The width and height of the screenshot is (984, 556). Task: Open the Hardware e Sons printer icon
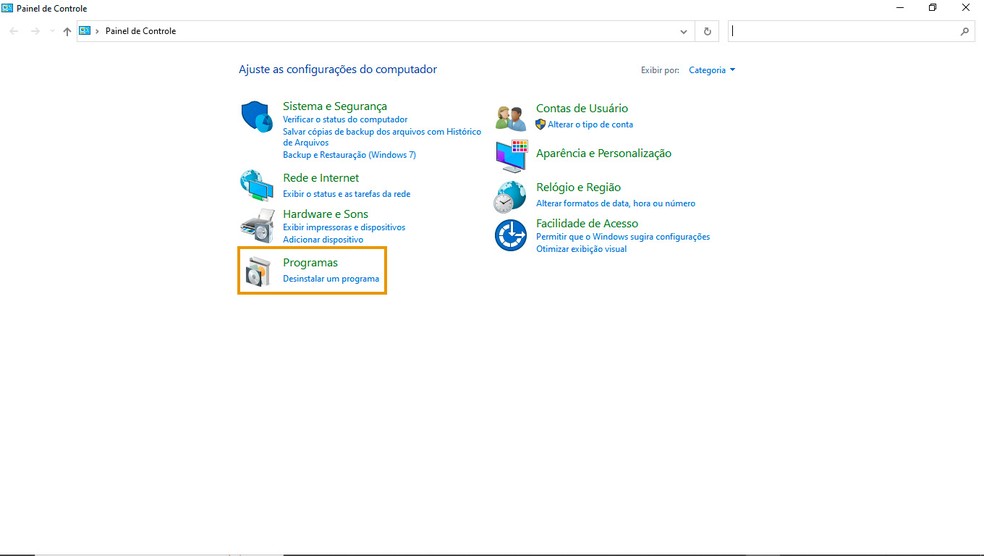[257, 226]
